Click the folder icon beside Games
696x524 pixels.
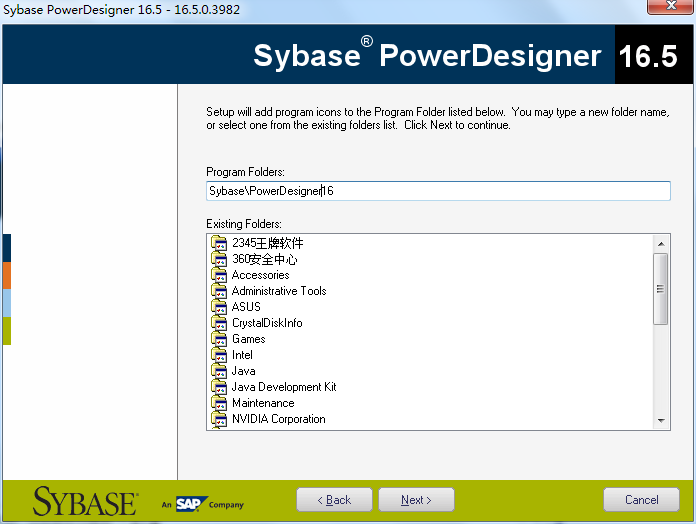(x=219, y=339)
